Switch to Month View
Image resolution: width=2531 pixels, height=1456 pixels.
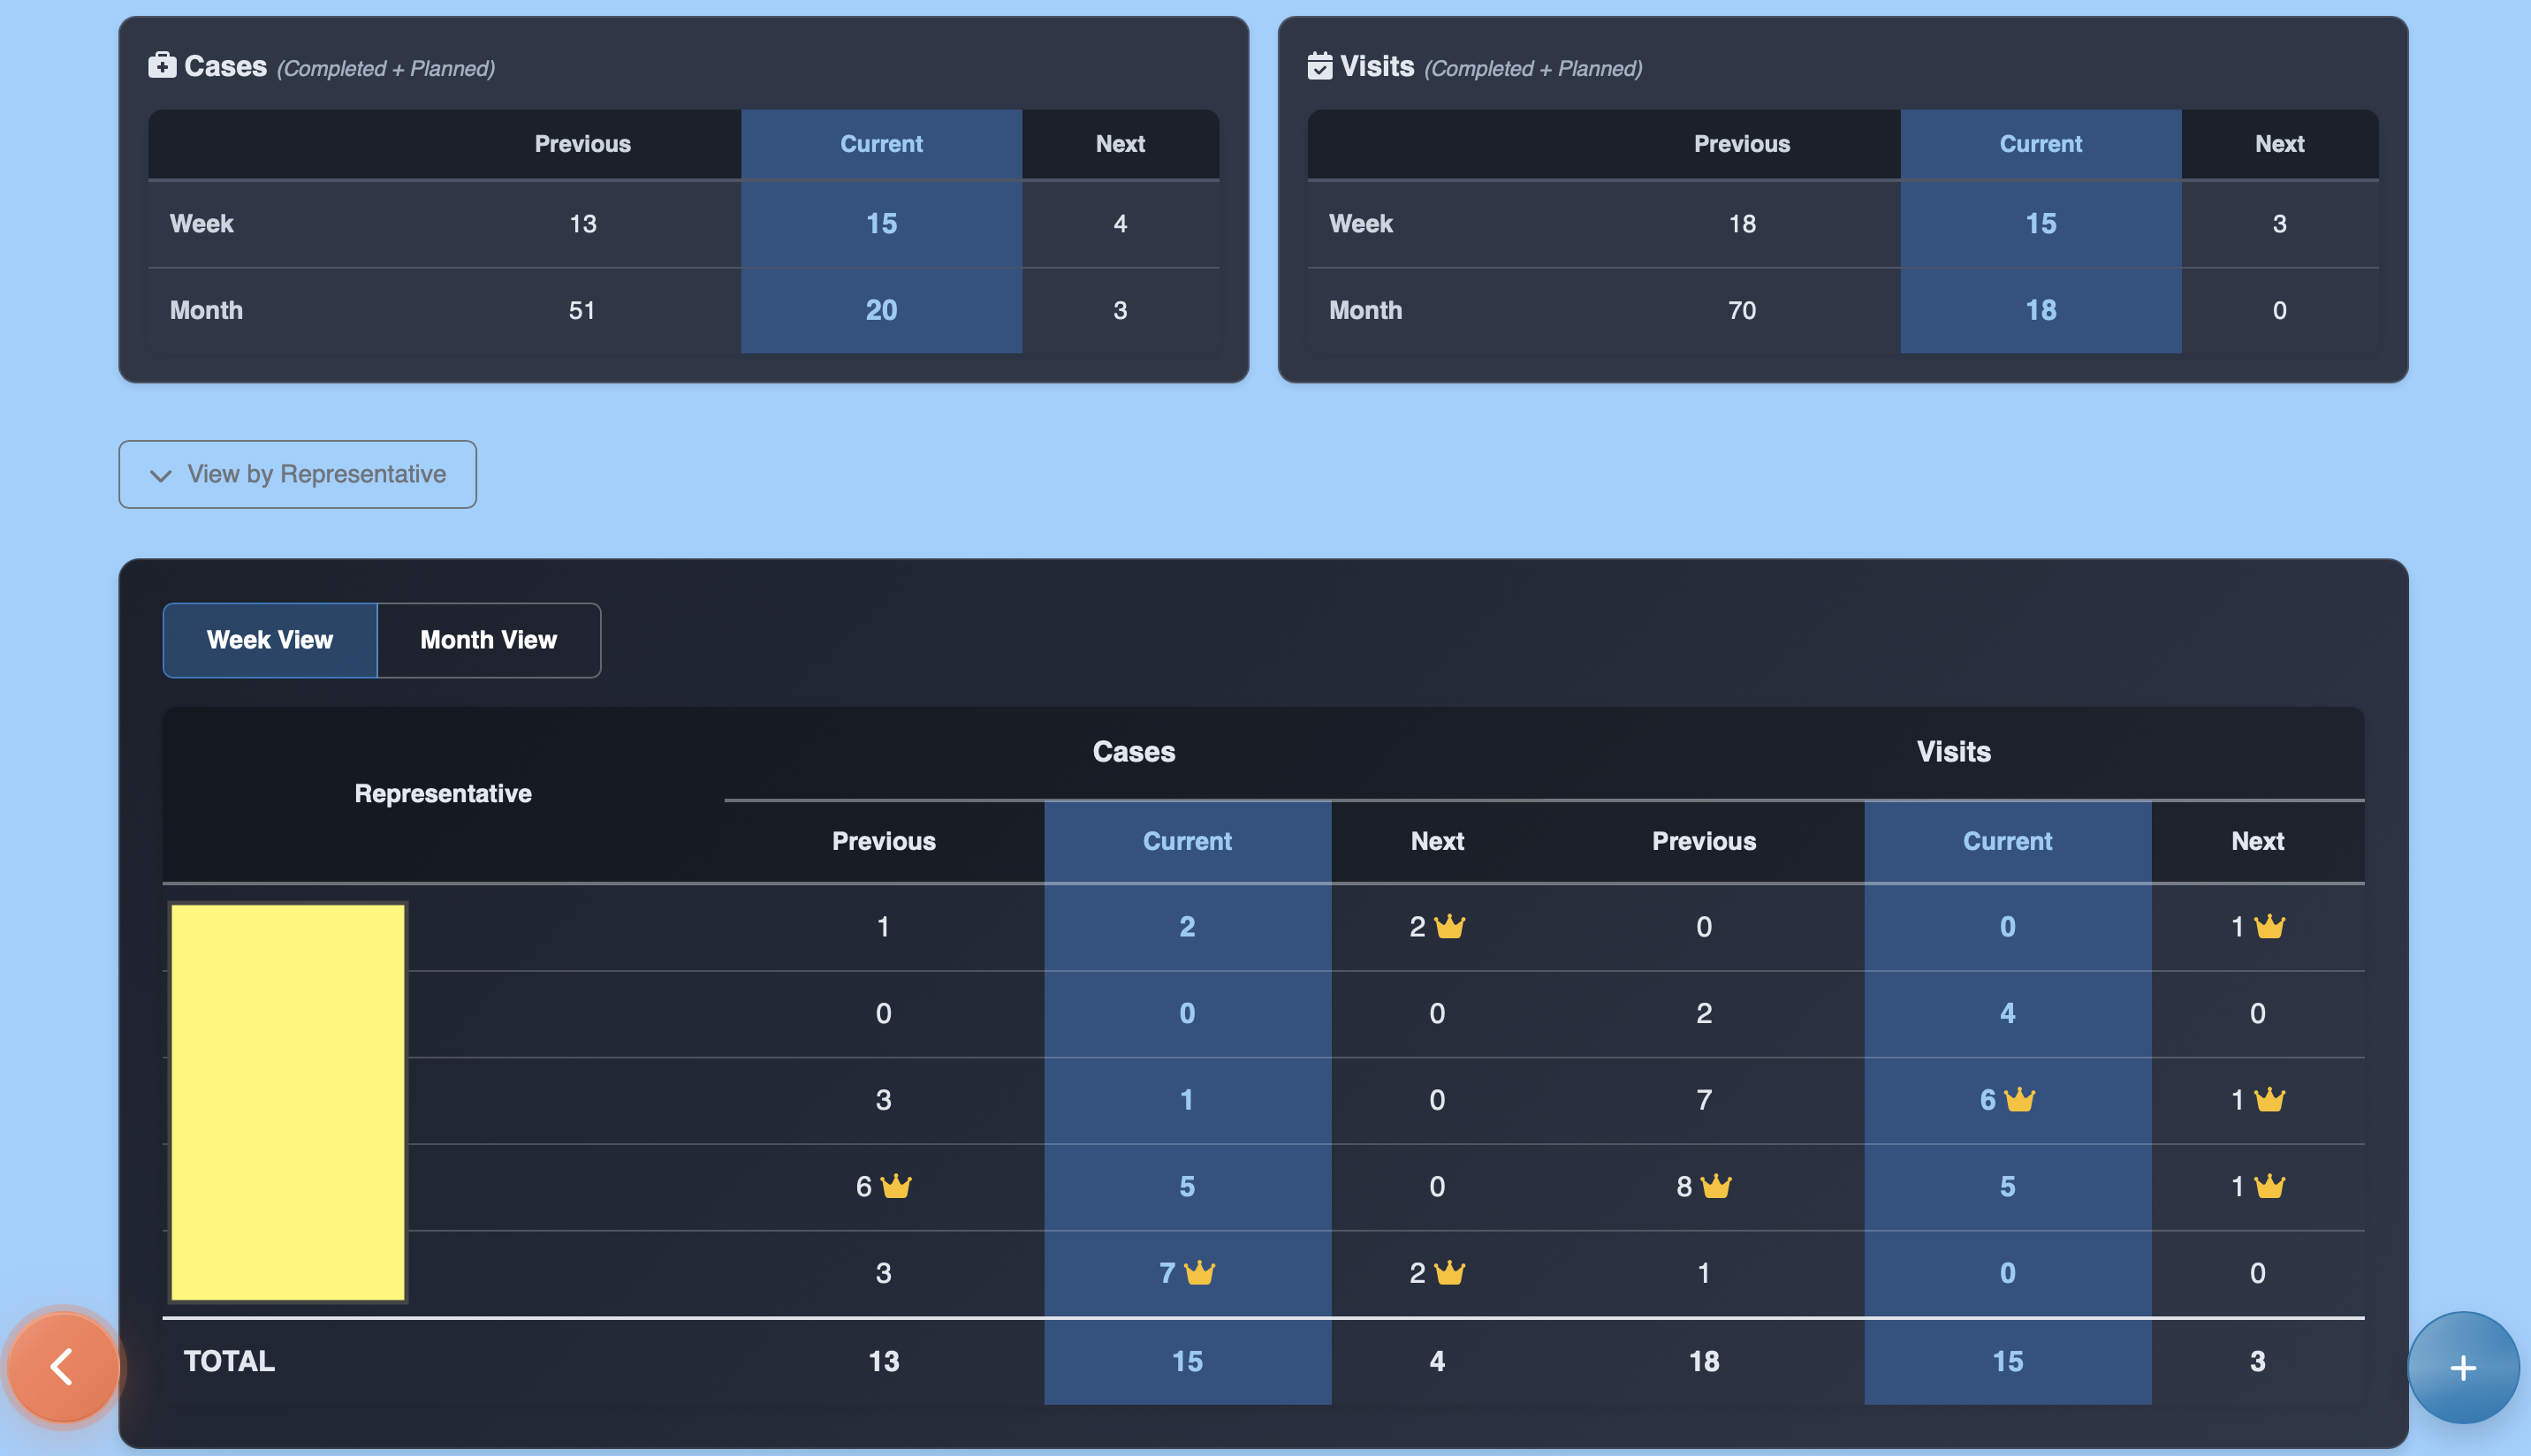coord(488,640)
